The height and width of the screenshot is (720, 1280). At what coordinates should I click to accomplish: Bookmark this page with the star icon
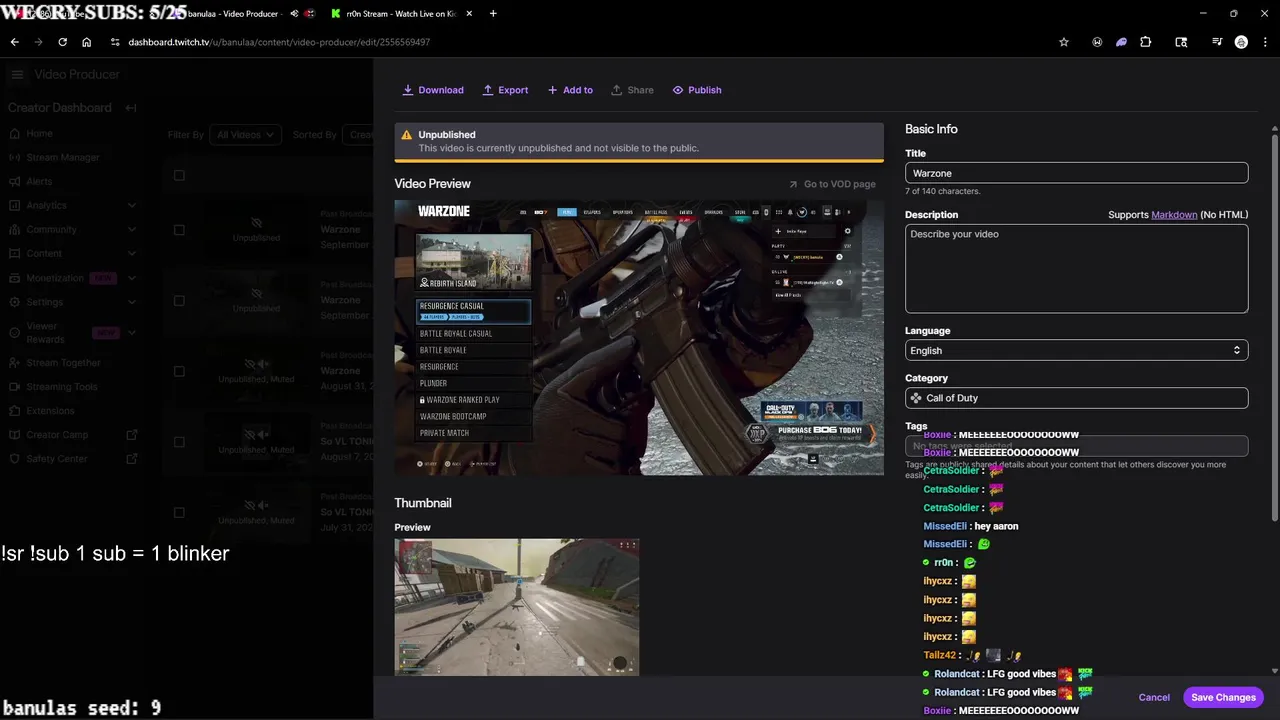pos(1064,42)
